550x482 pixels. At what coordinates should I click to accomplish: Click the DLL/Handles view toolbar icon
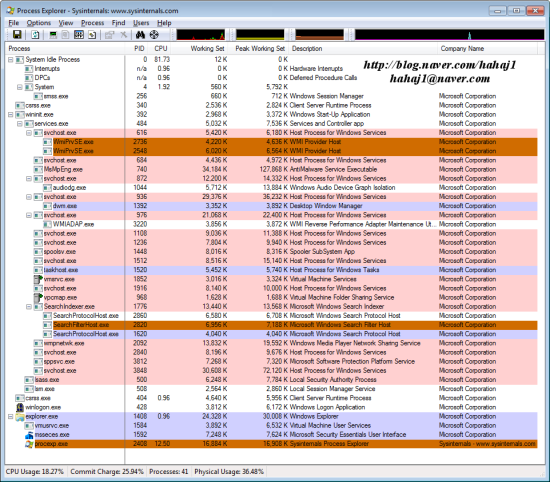92,35
